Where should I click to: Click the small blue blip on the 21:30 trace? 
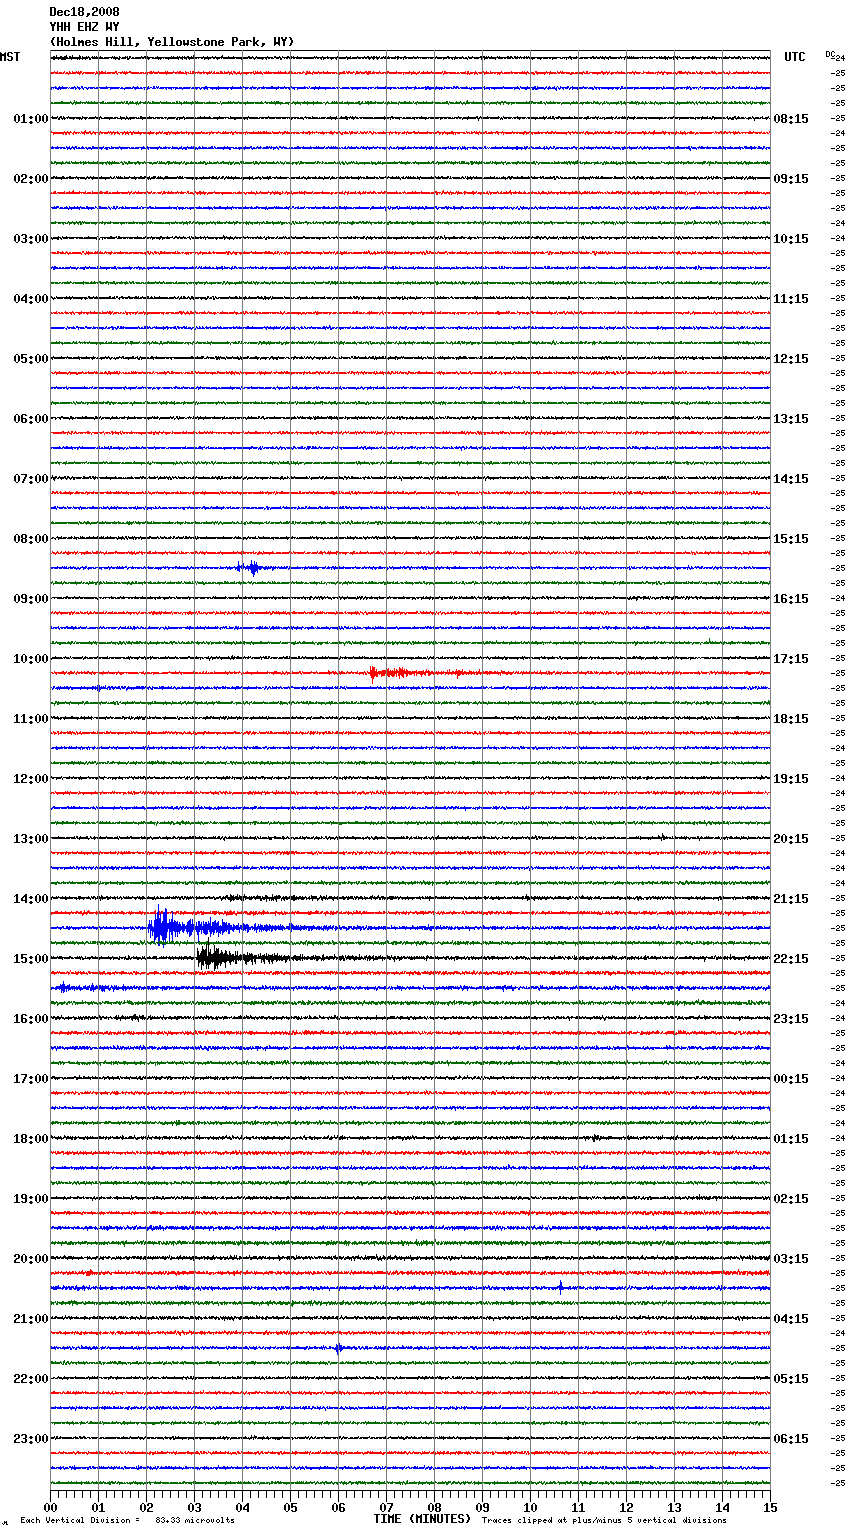point(339,1348)
